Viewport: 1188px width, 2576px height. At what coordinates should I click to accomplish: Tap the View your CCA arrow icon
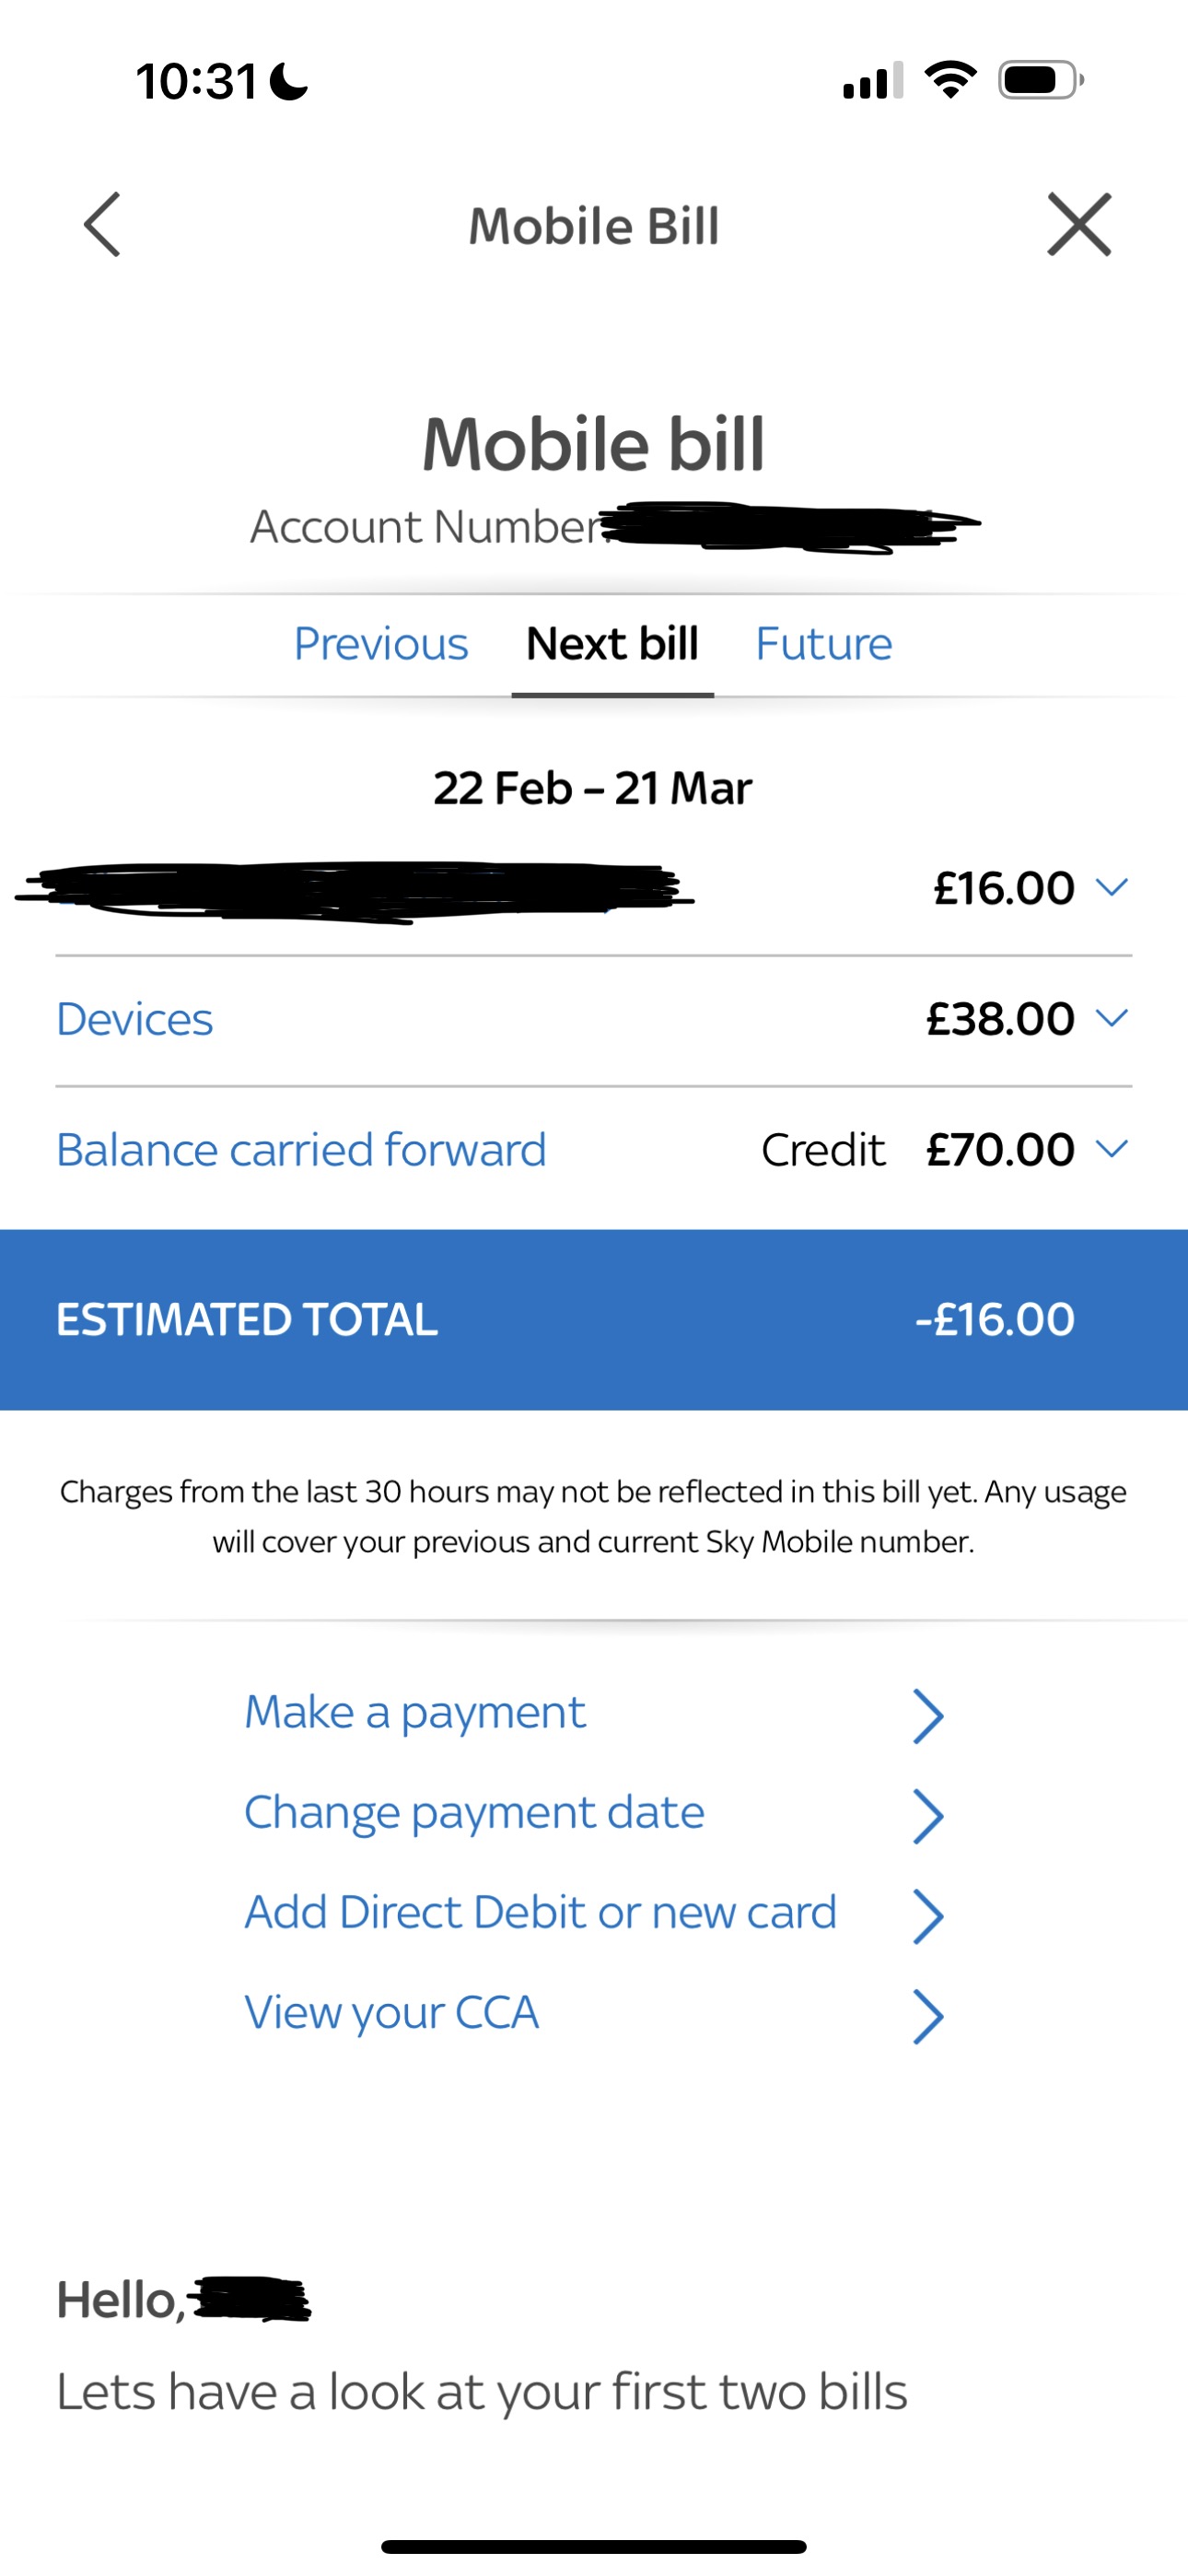tap(928, 2016)
